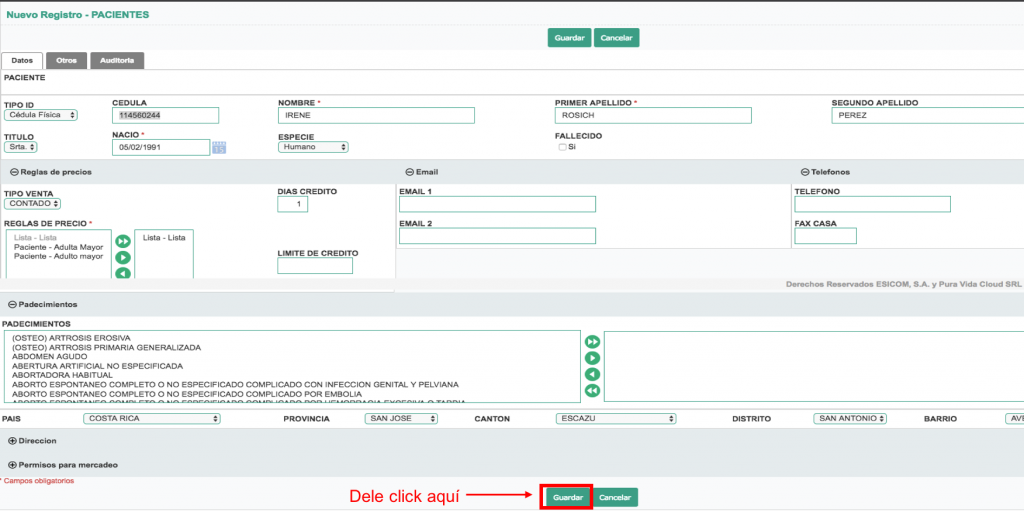The width and height of the screenshot is (1024, 516).
Task: Expand the Direccion section
Action: coord(12,440)
